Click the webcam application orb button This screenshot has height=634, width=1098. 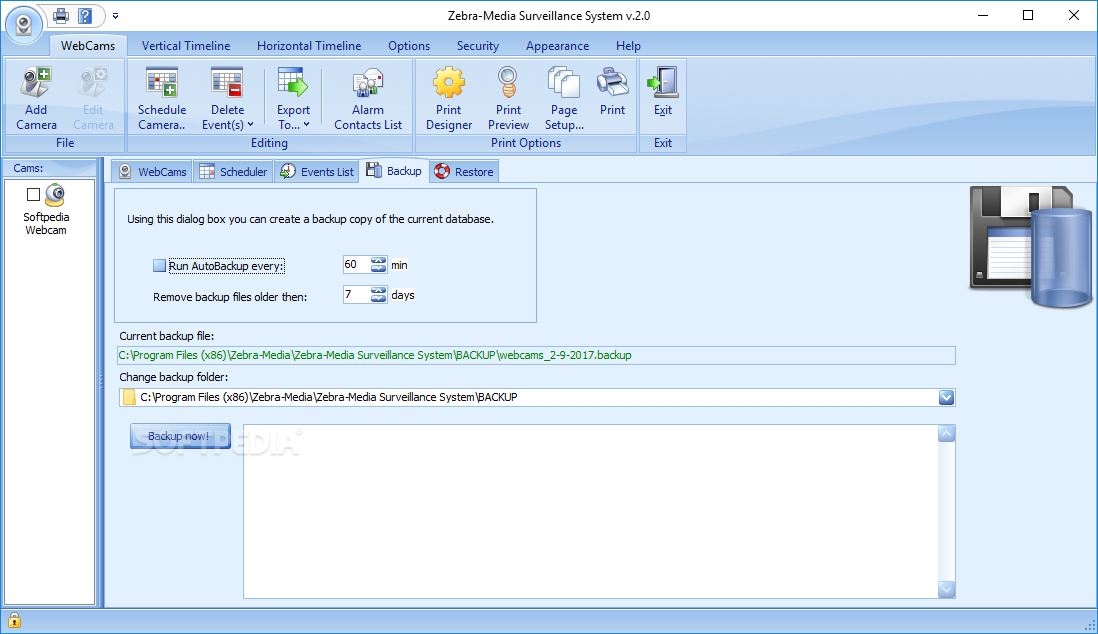[x=24, y=25]
